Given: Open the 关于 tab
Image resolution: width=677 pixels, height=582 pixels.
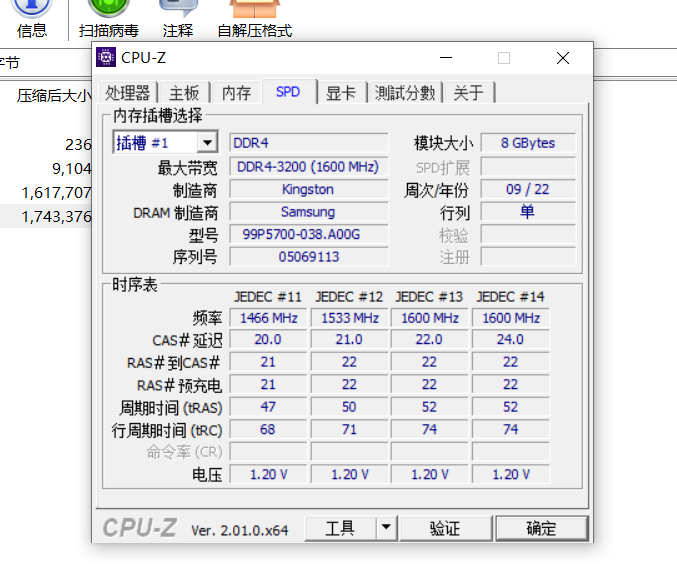Looking at the screenshot, I should (468, 93).
